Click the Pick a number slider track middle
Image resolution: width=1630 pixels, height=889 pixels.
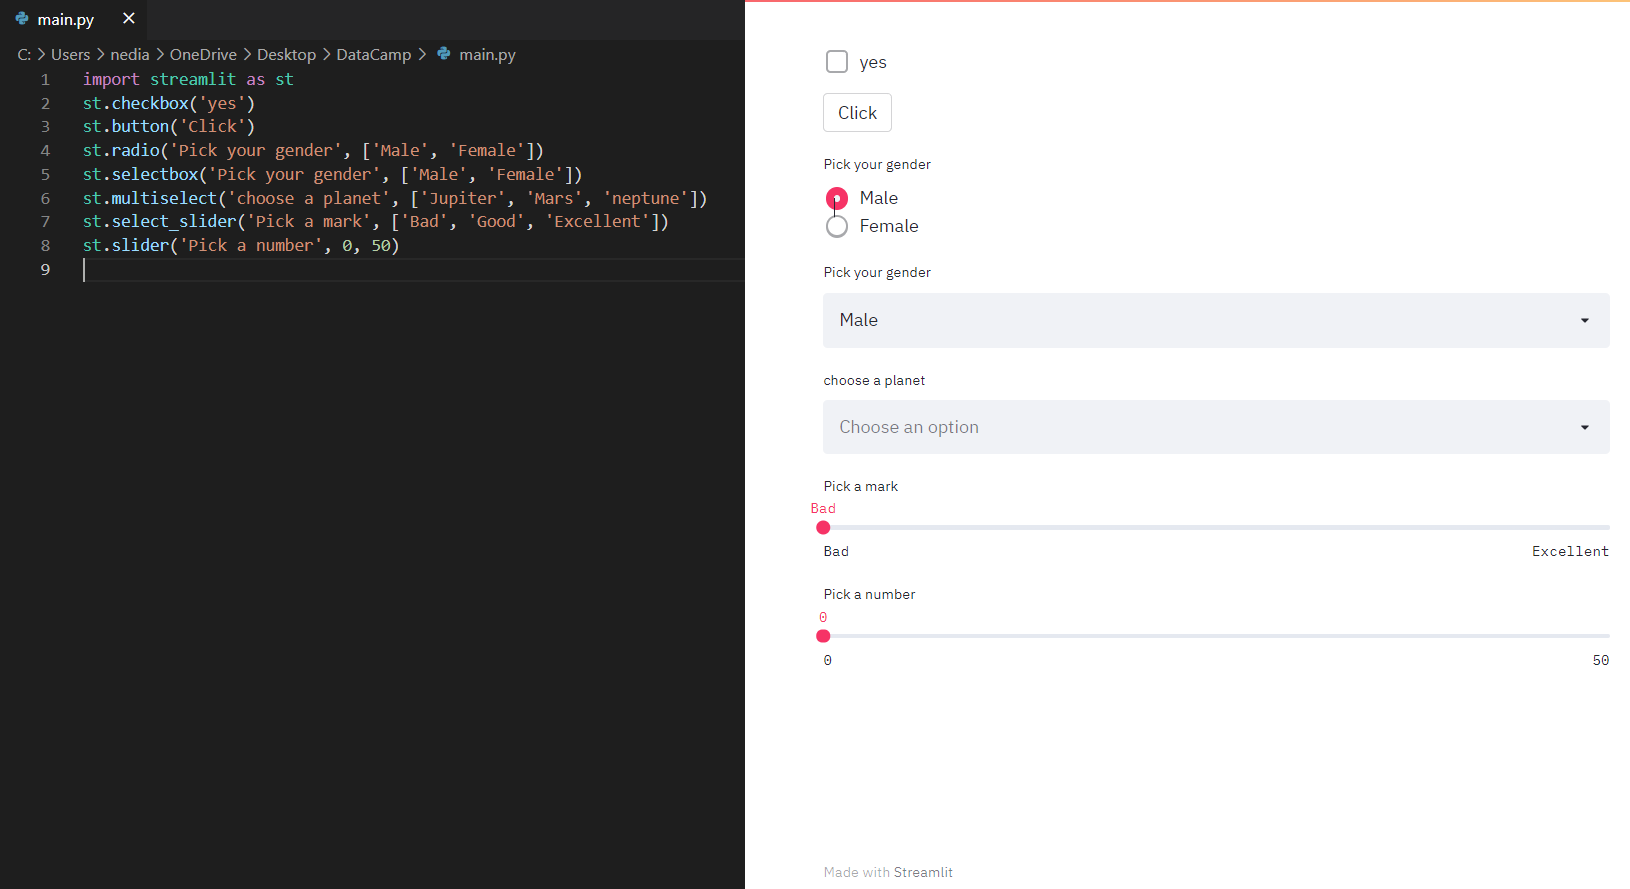coord(1216,636)
